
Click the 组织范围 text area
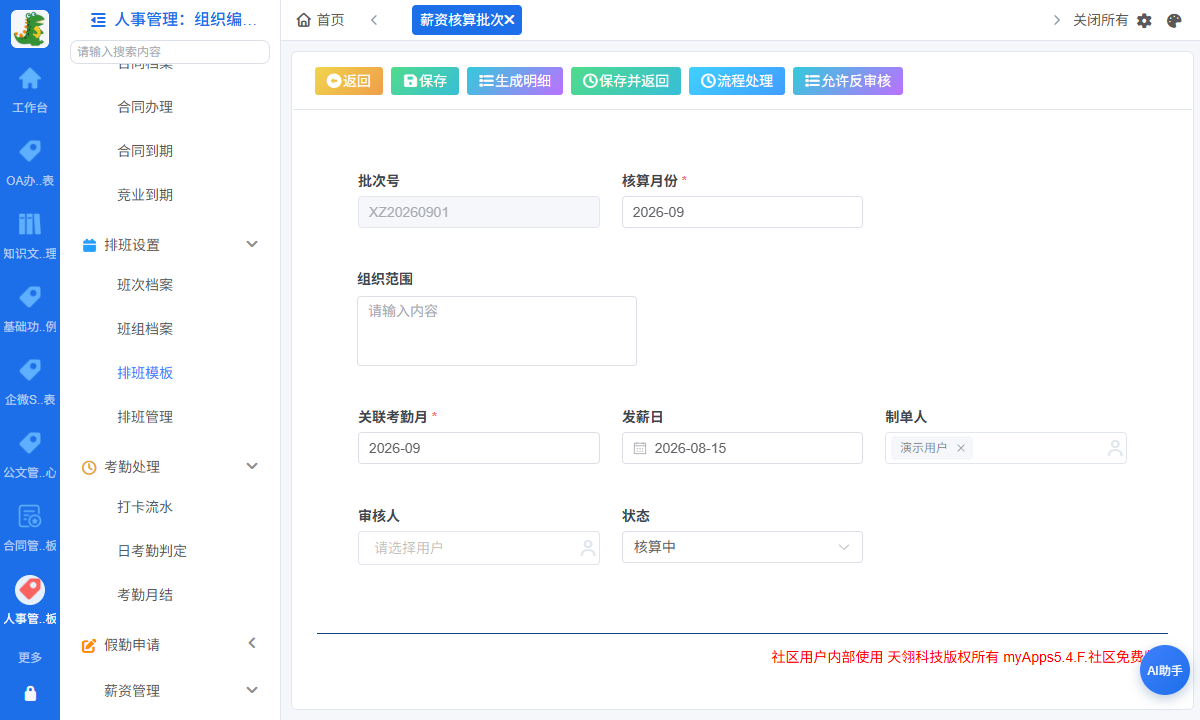point(497,330)
